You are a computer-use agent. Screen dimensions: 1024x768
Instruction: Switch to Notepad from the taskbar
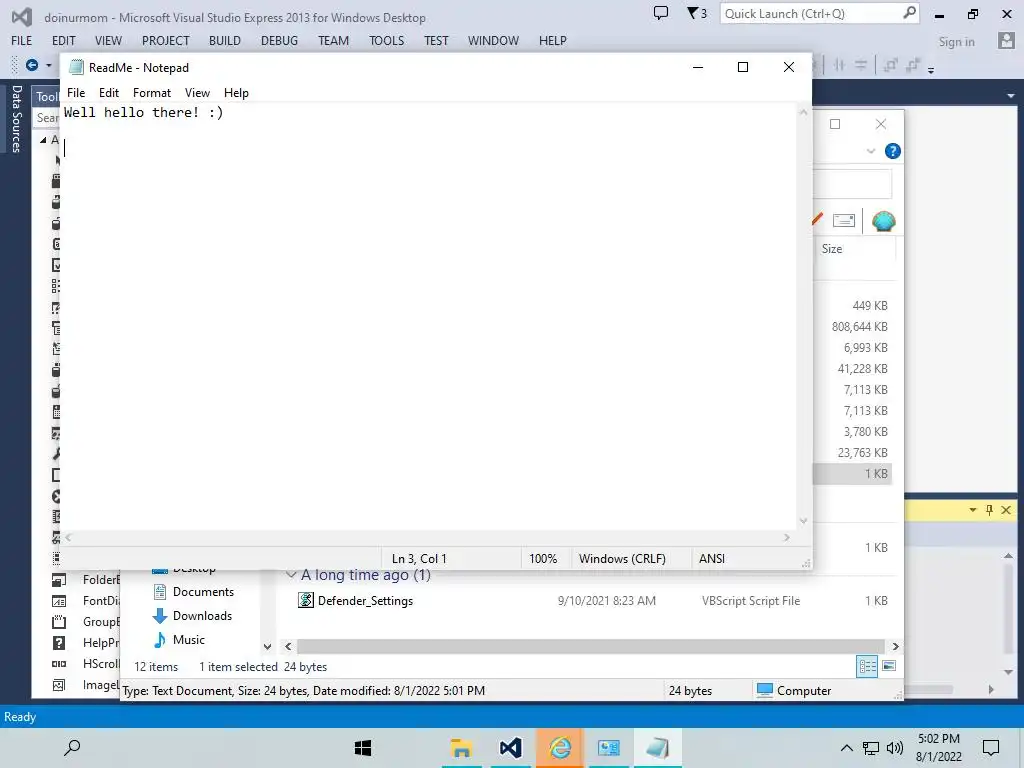tap(658, 748)
